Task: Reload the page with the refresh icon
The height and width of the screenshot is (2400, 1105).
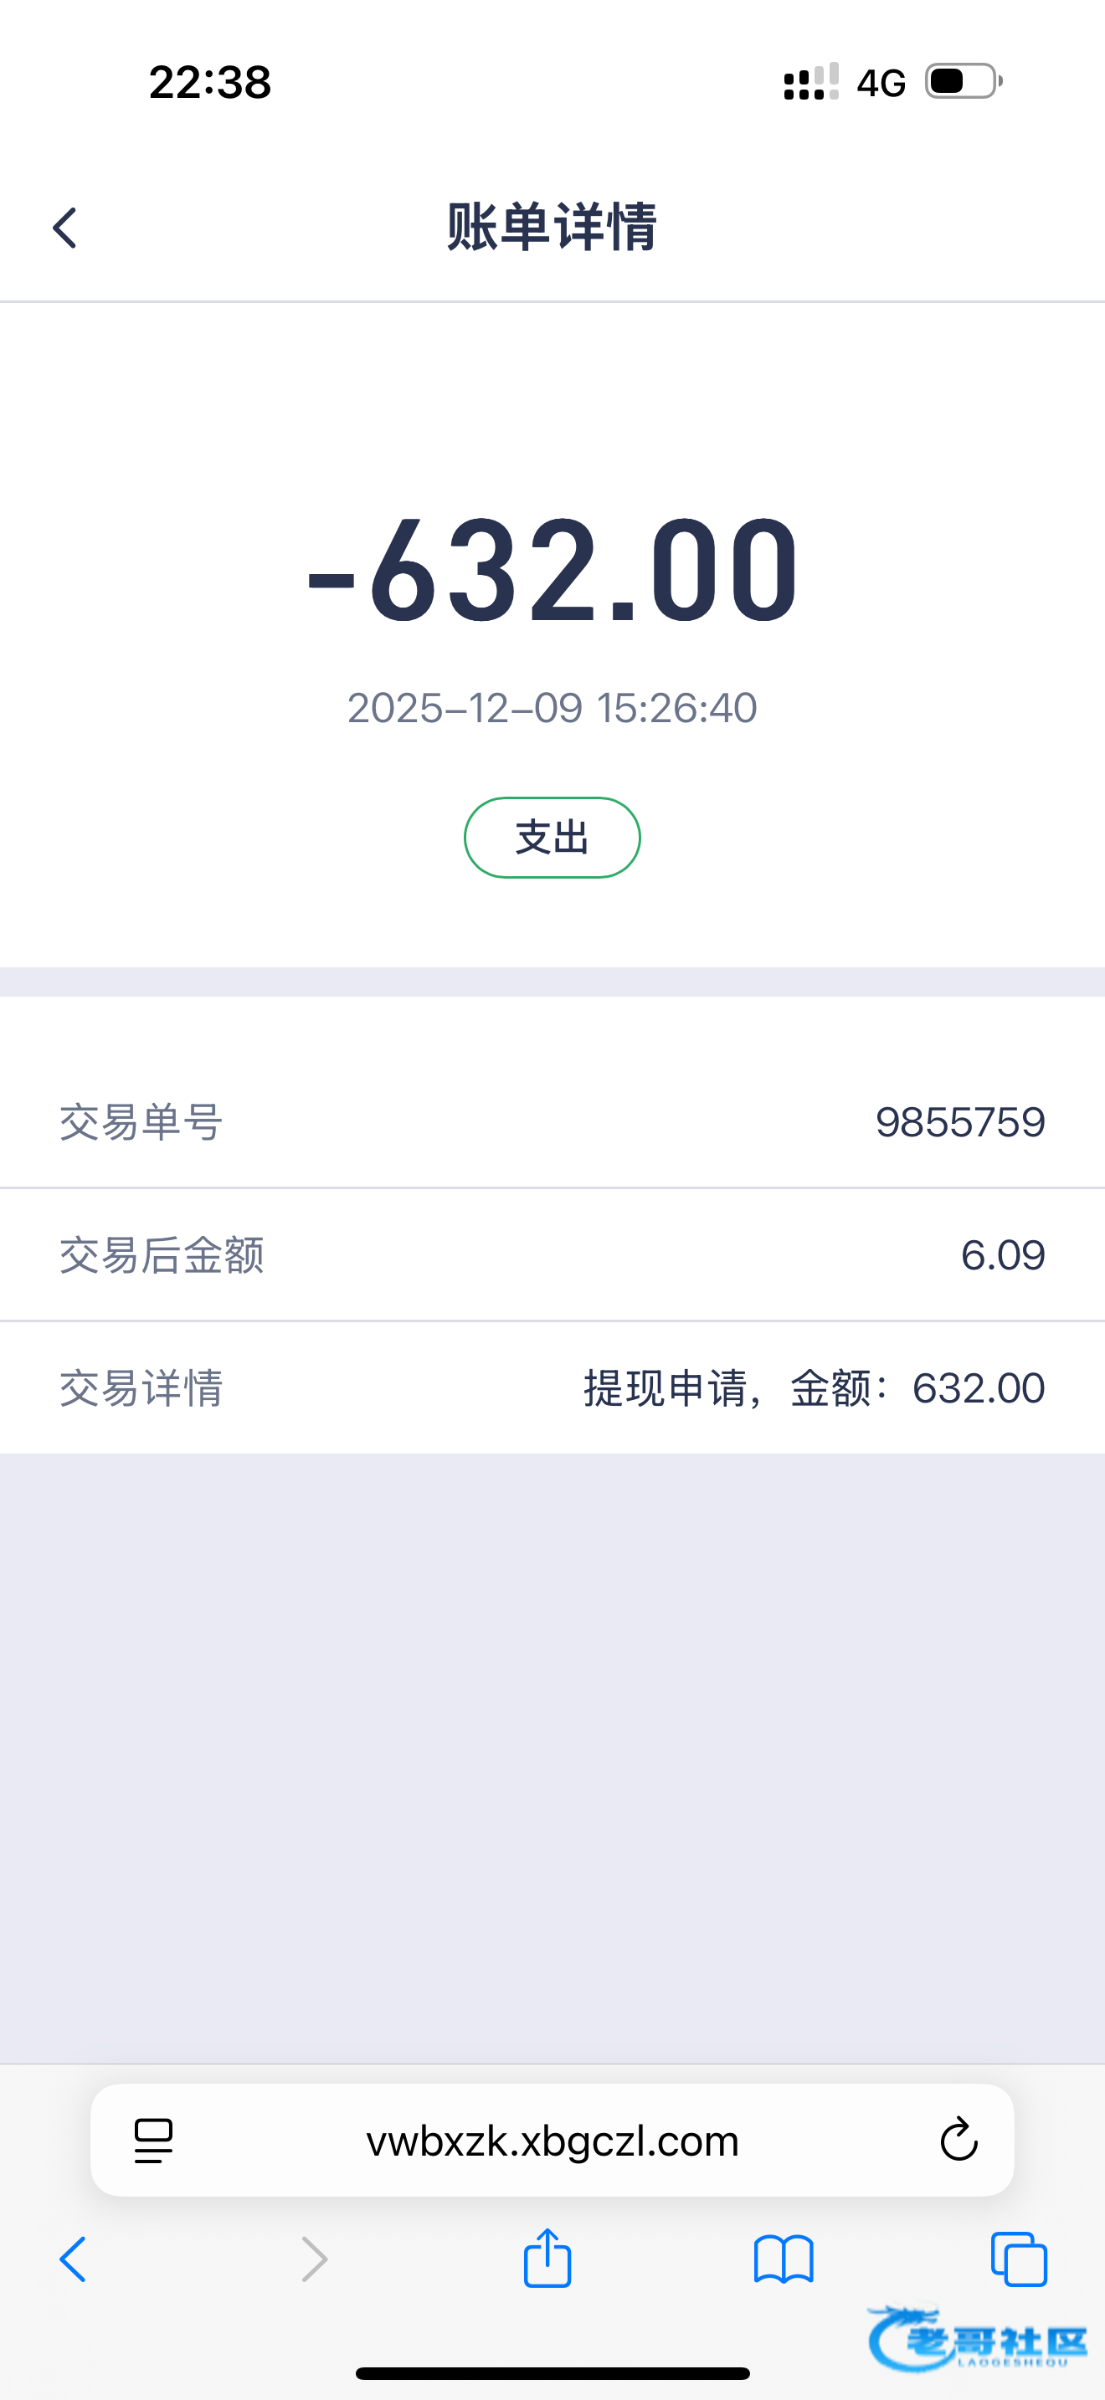Action: click(x=958, y=2140)
